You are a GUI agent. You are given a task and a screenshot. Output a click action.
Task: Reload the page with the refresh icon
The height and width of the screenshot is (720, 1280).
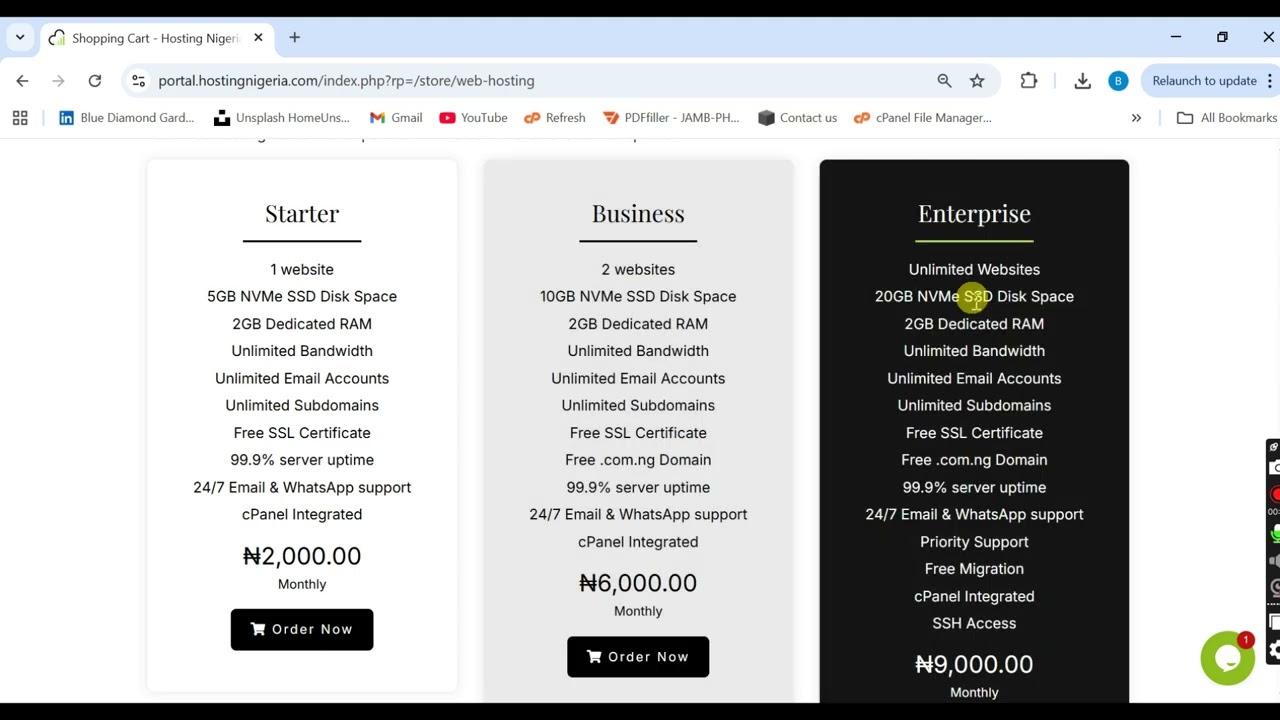point(94,81)
